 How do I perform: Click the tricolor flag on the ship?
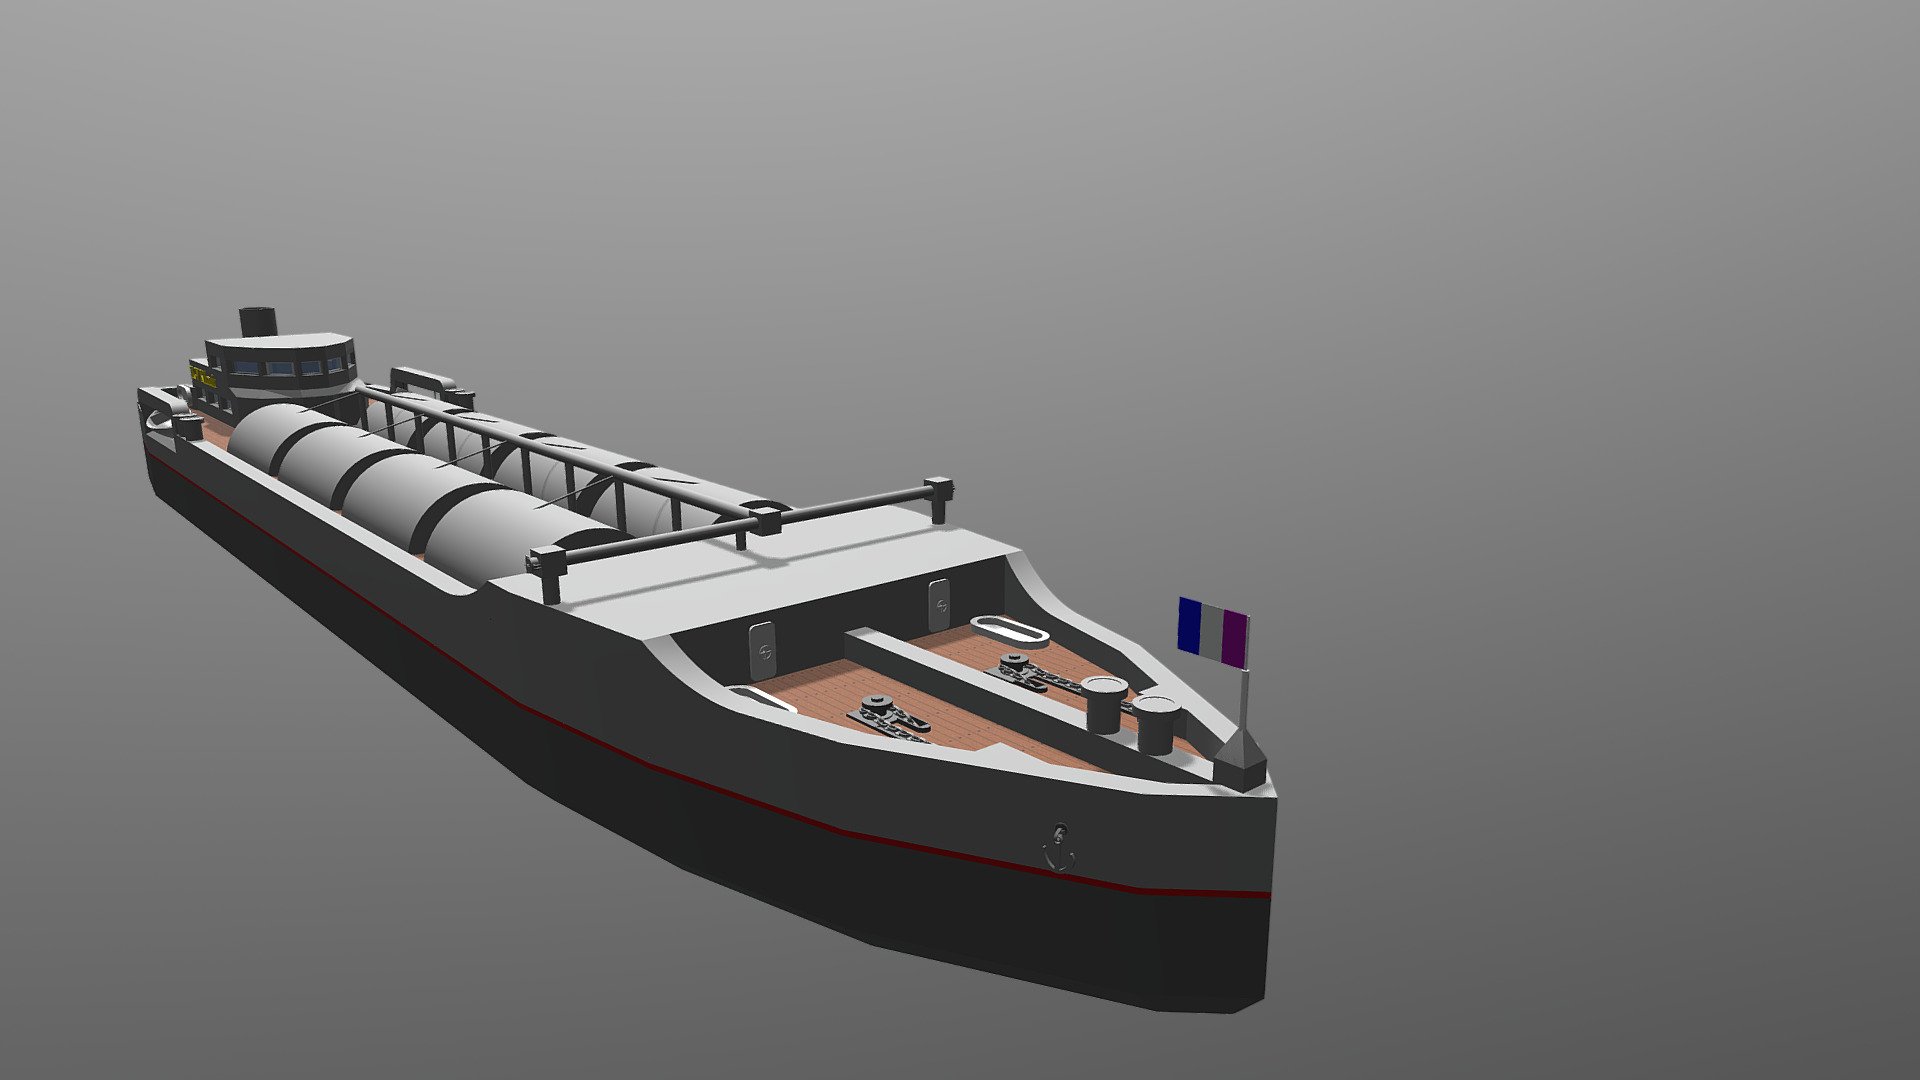click(x=1213, y=632)
